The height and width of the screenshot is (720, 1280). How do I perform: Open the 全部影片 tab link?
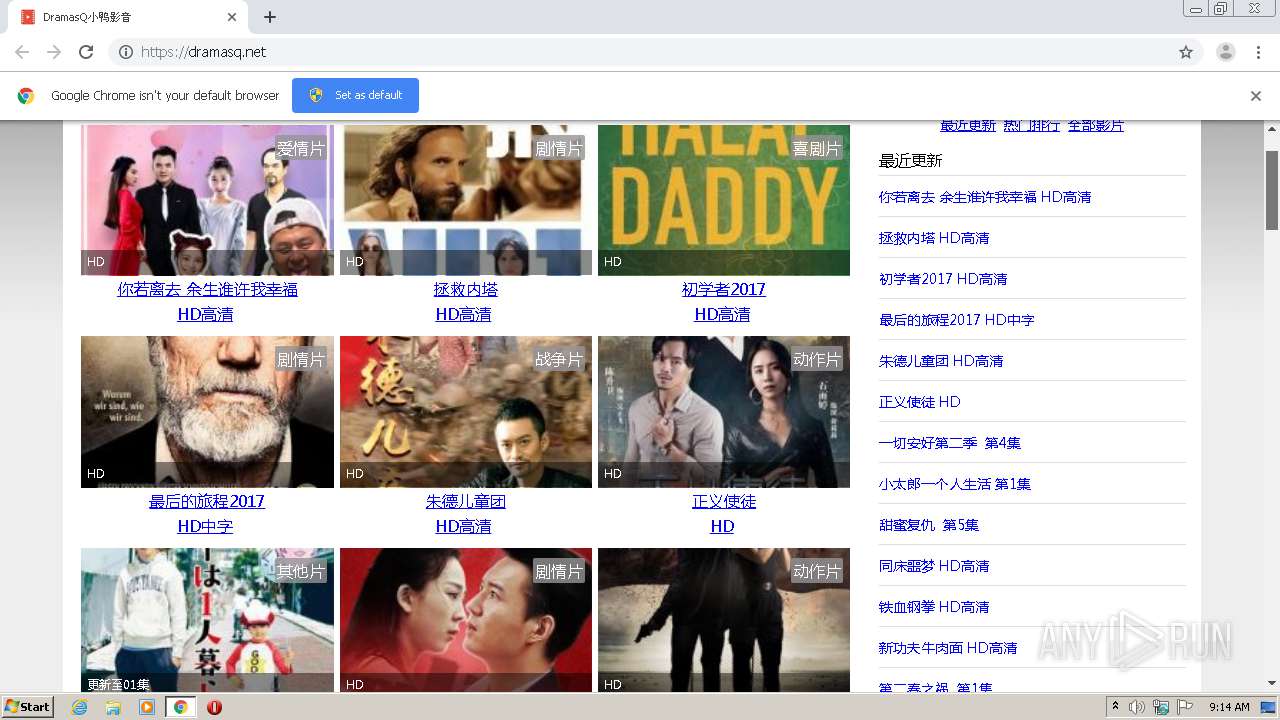(1096, 126)
